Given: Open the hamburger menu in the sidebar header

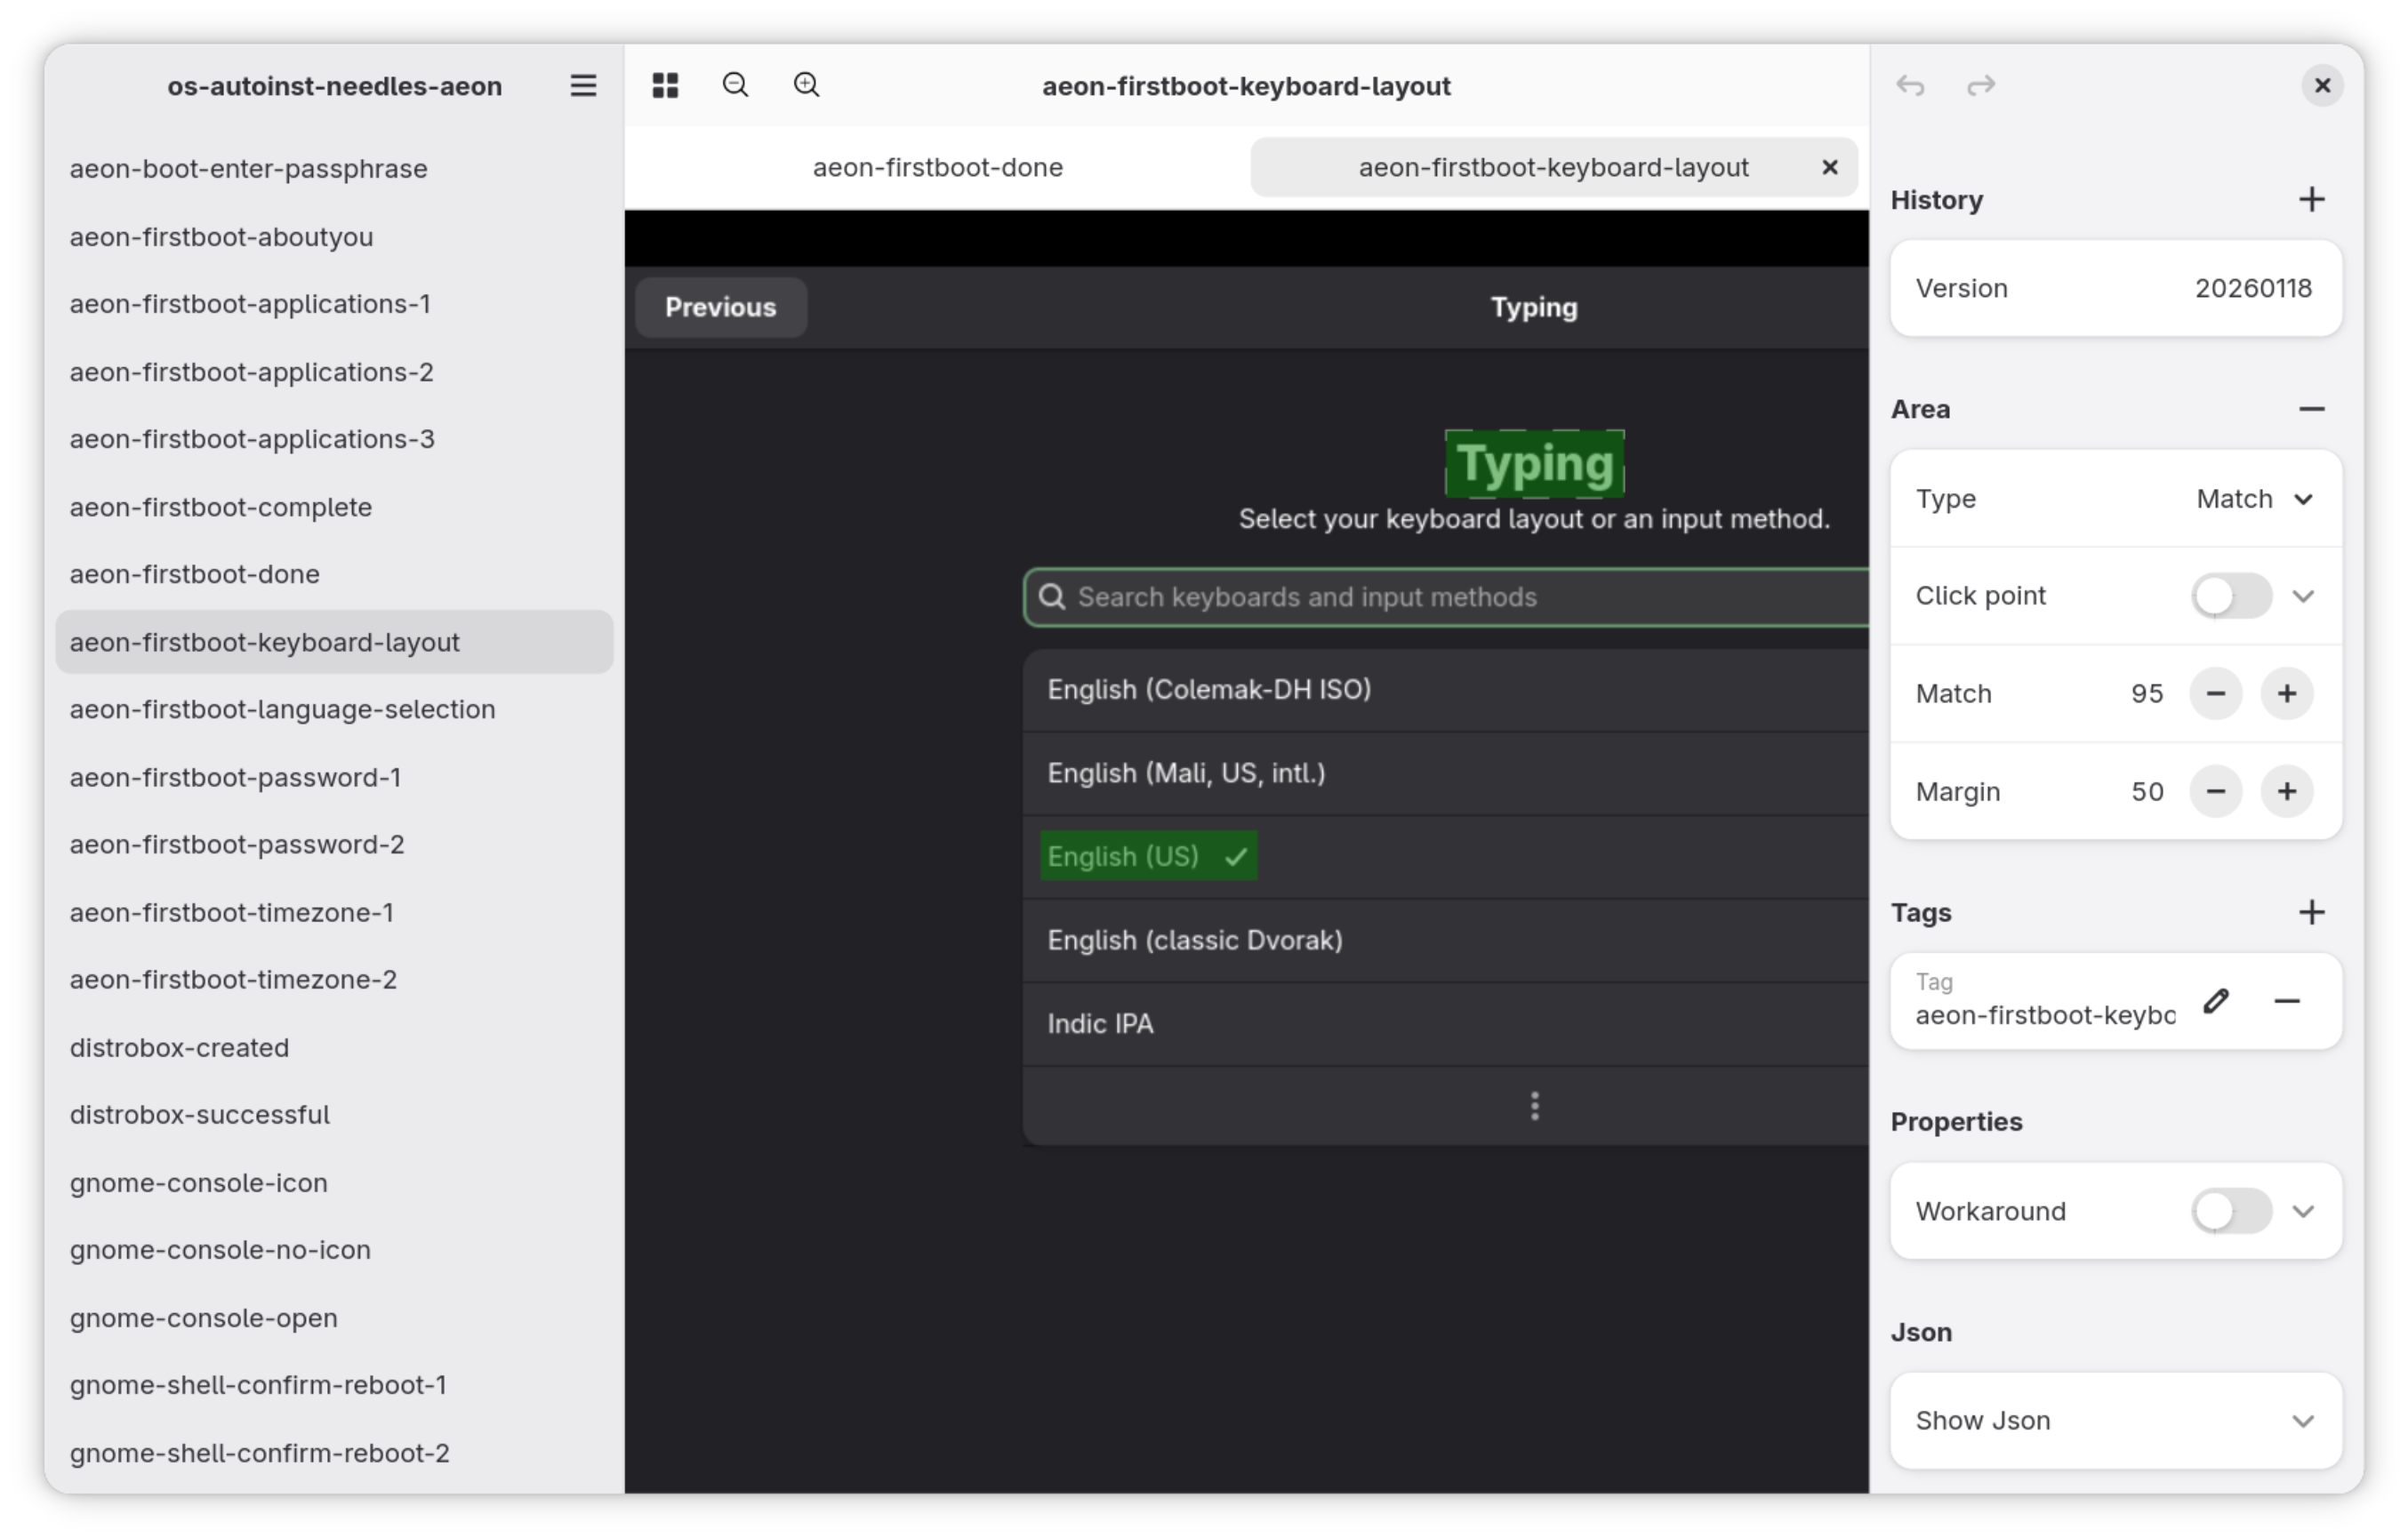Looking at the screenshot, I should [x=583, y=86].
